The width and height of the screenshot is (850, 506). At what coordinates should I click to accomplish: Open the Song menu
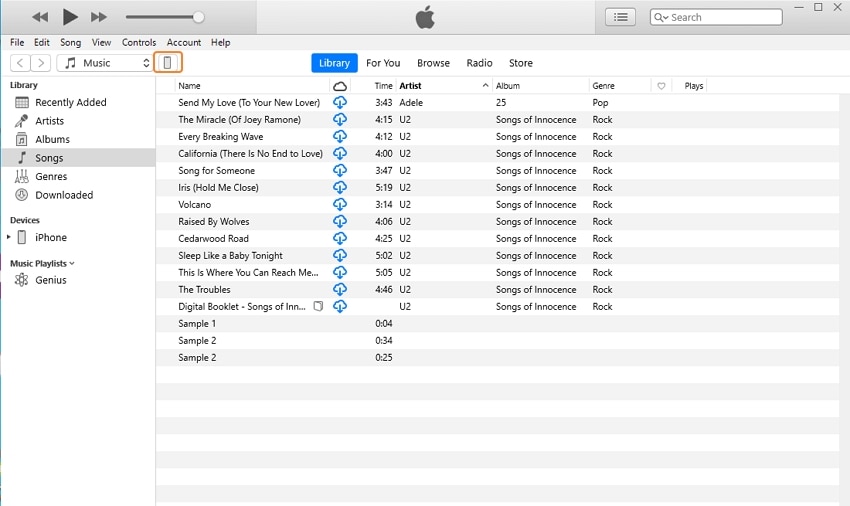click(x=70, y=42)
